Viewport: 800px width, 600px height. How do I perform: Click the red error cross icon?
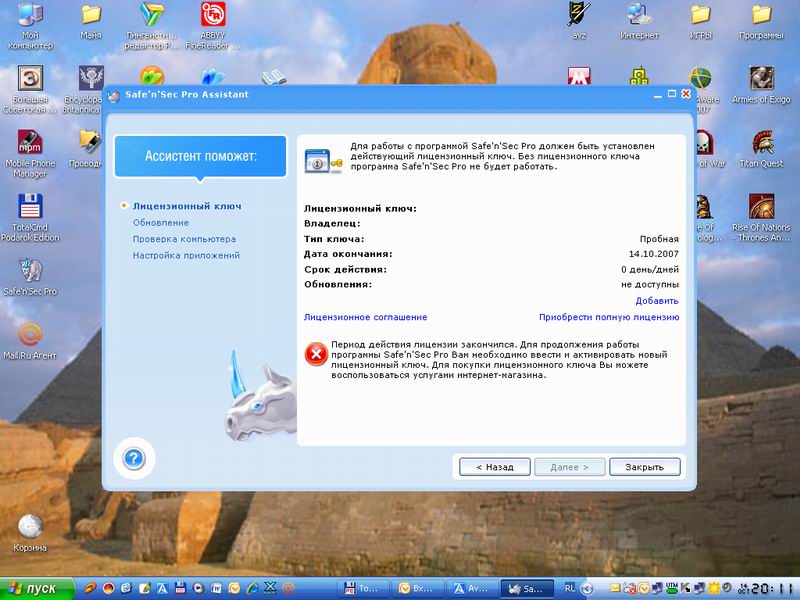pos(316,354)
